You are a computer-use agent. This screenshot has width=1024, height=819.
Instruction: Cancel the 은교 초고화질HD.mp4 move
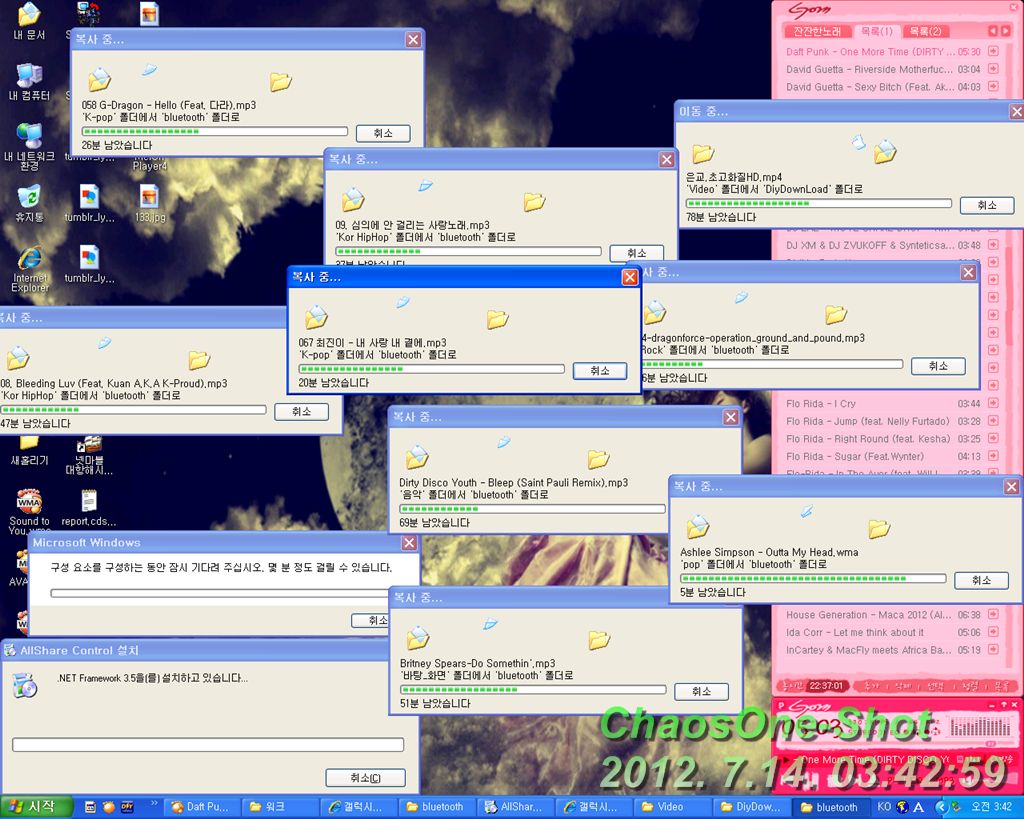[987, 205]
